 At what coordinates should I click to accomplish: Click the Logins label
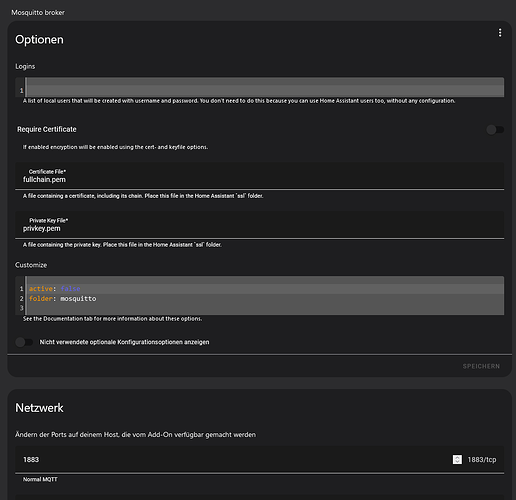(x=25, y=66)
